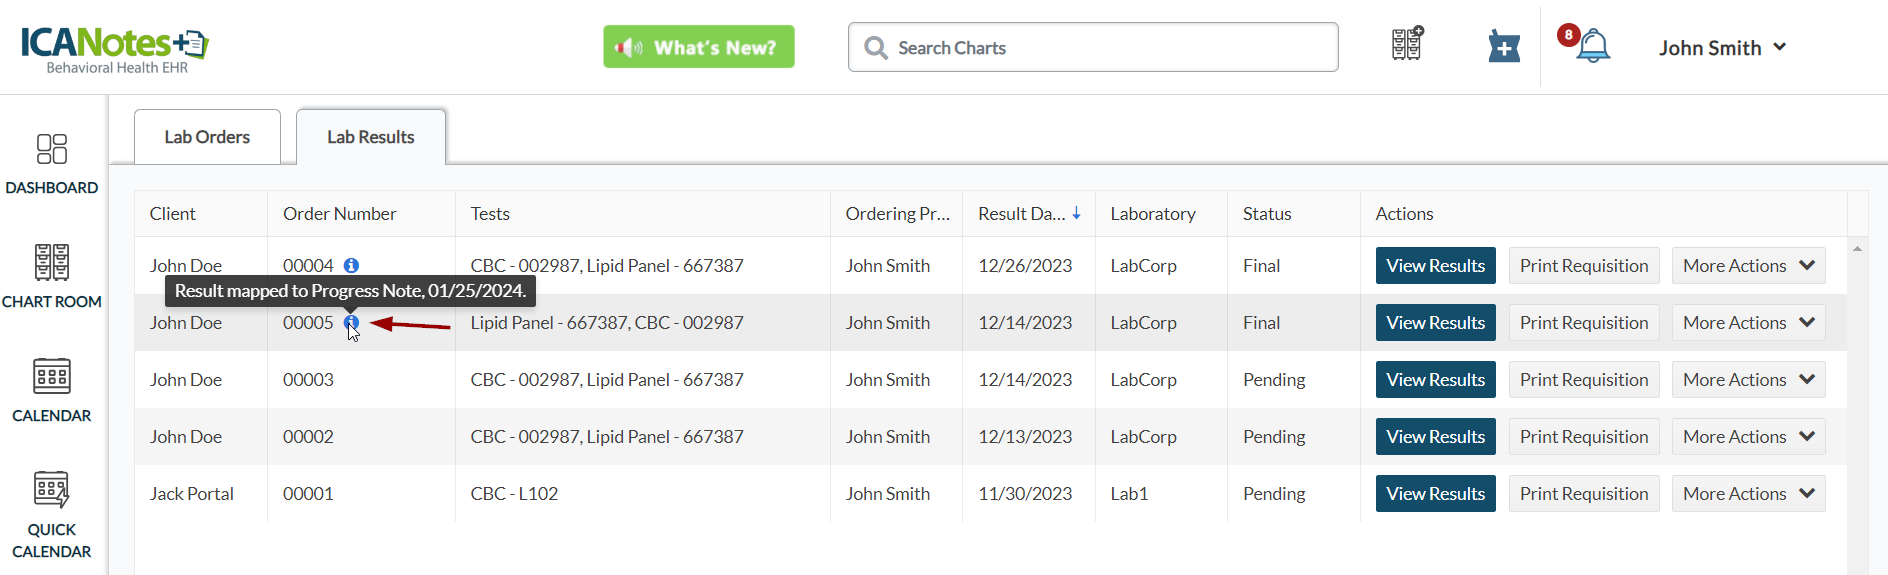Click the What's New button

tap(698, 47)
